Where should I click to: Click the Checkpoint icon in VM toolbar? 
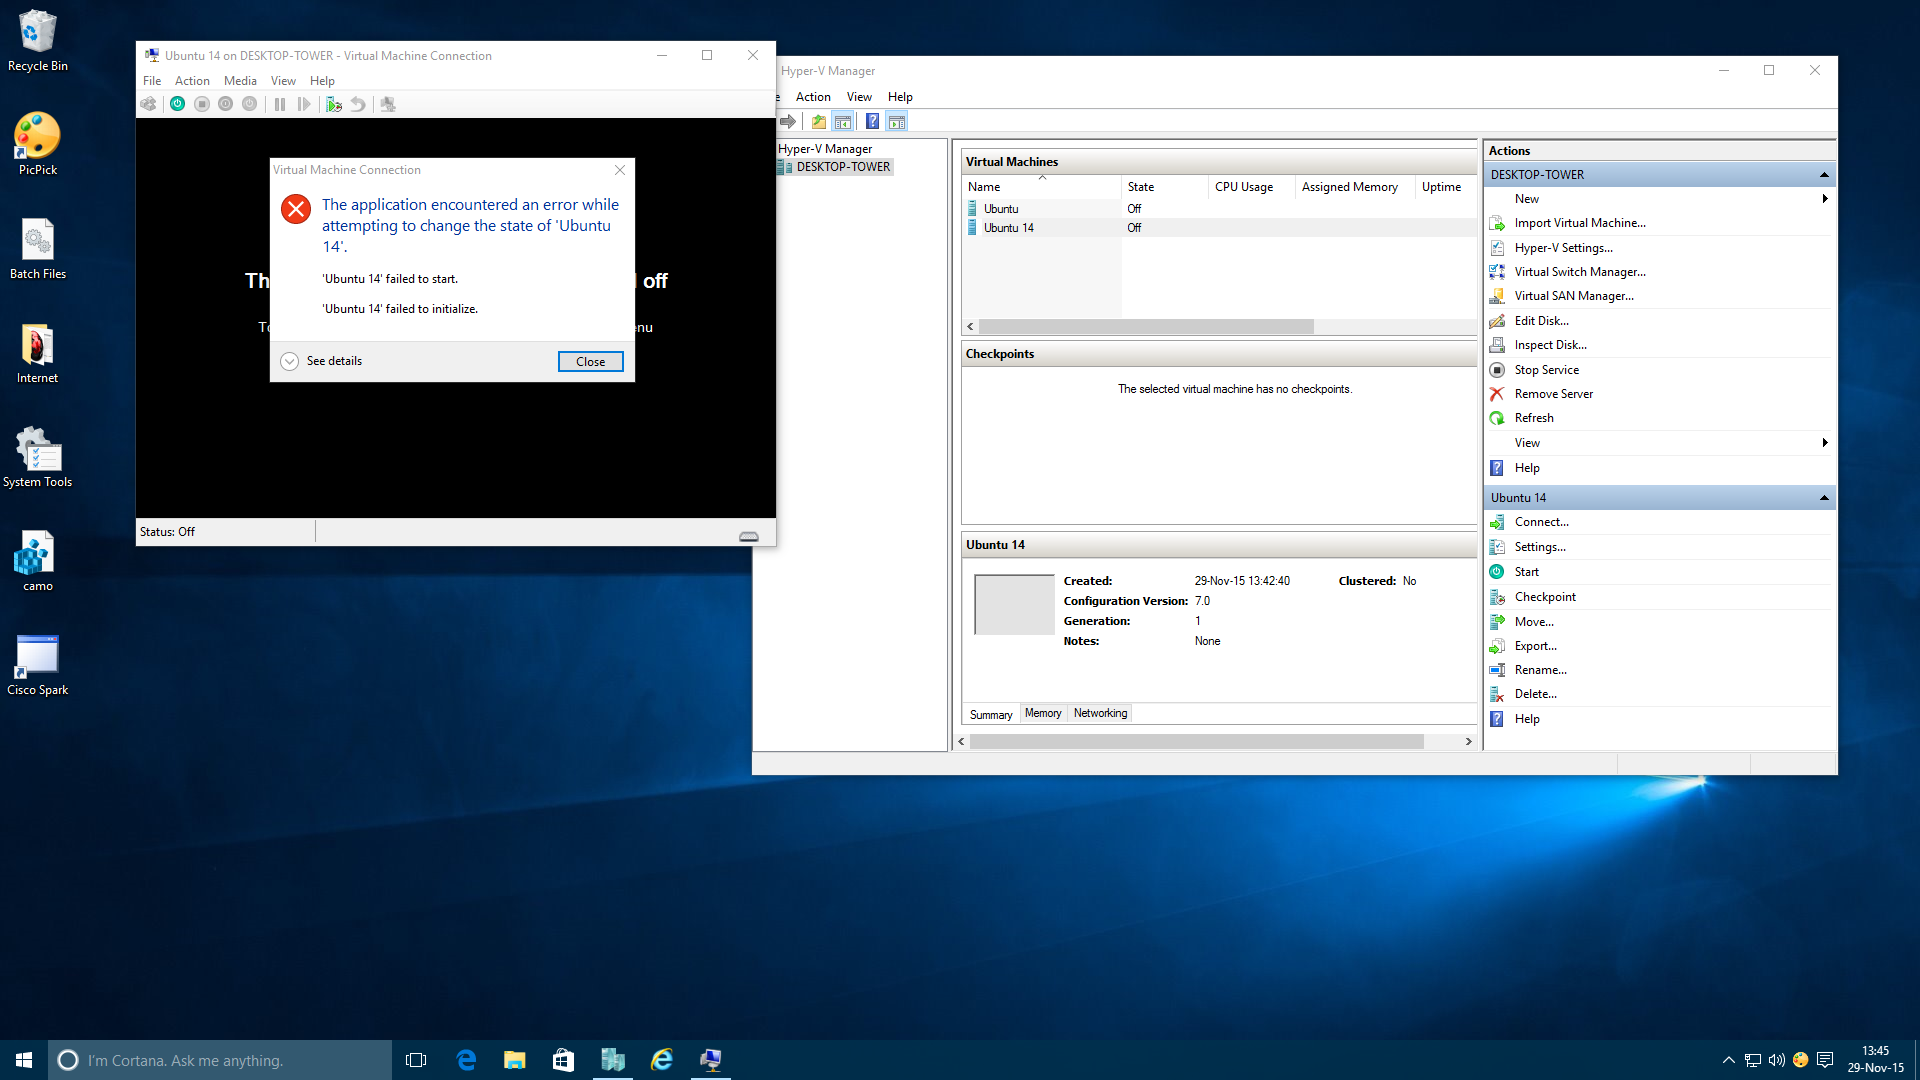pyautogui.click(x=334, y=104)
